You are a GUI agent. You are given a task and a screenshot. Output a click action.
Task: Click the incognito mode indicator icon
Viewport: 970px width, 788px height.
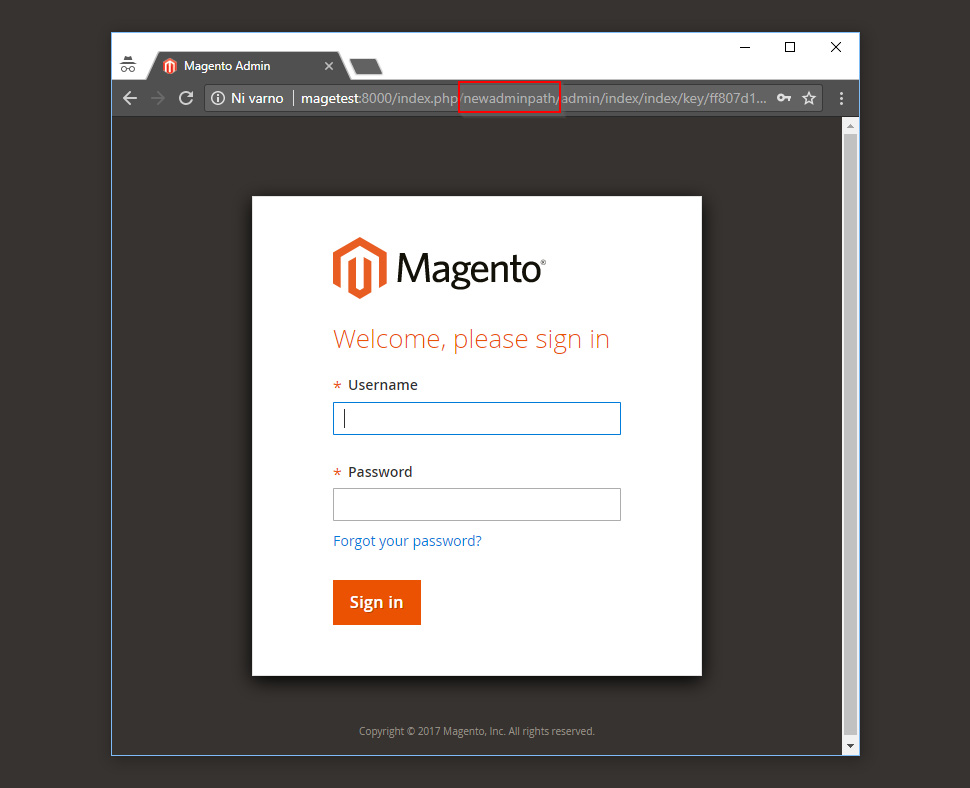[x=128, y=64]
